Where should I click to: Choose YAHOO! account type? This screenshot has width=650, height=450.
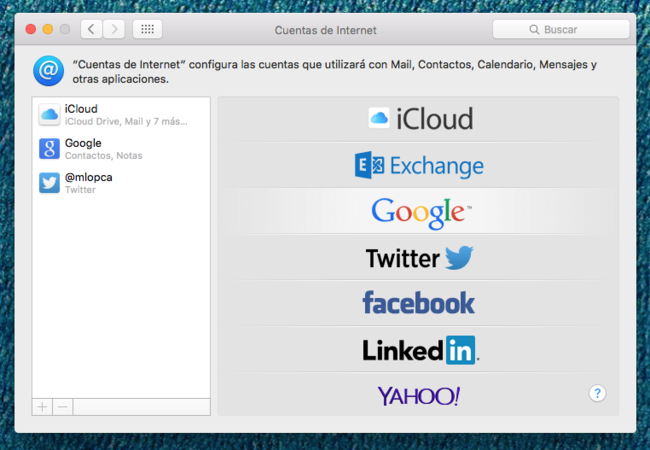(418, 395)
